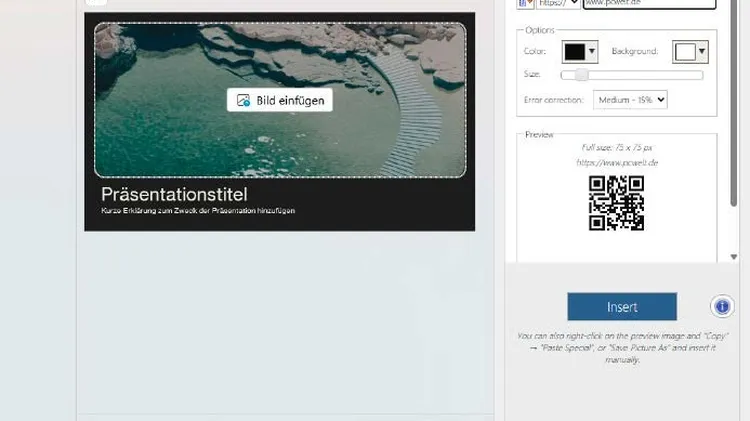Image resolution: width=750 pixels, height=421 pixels.
Task: Open the QR type icon dropdown
Action: 526,3
